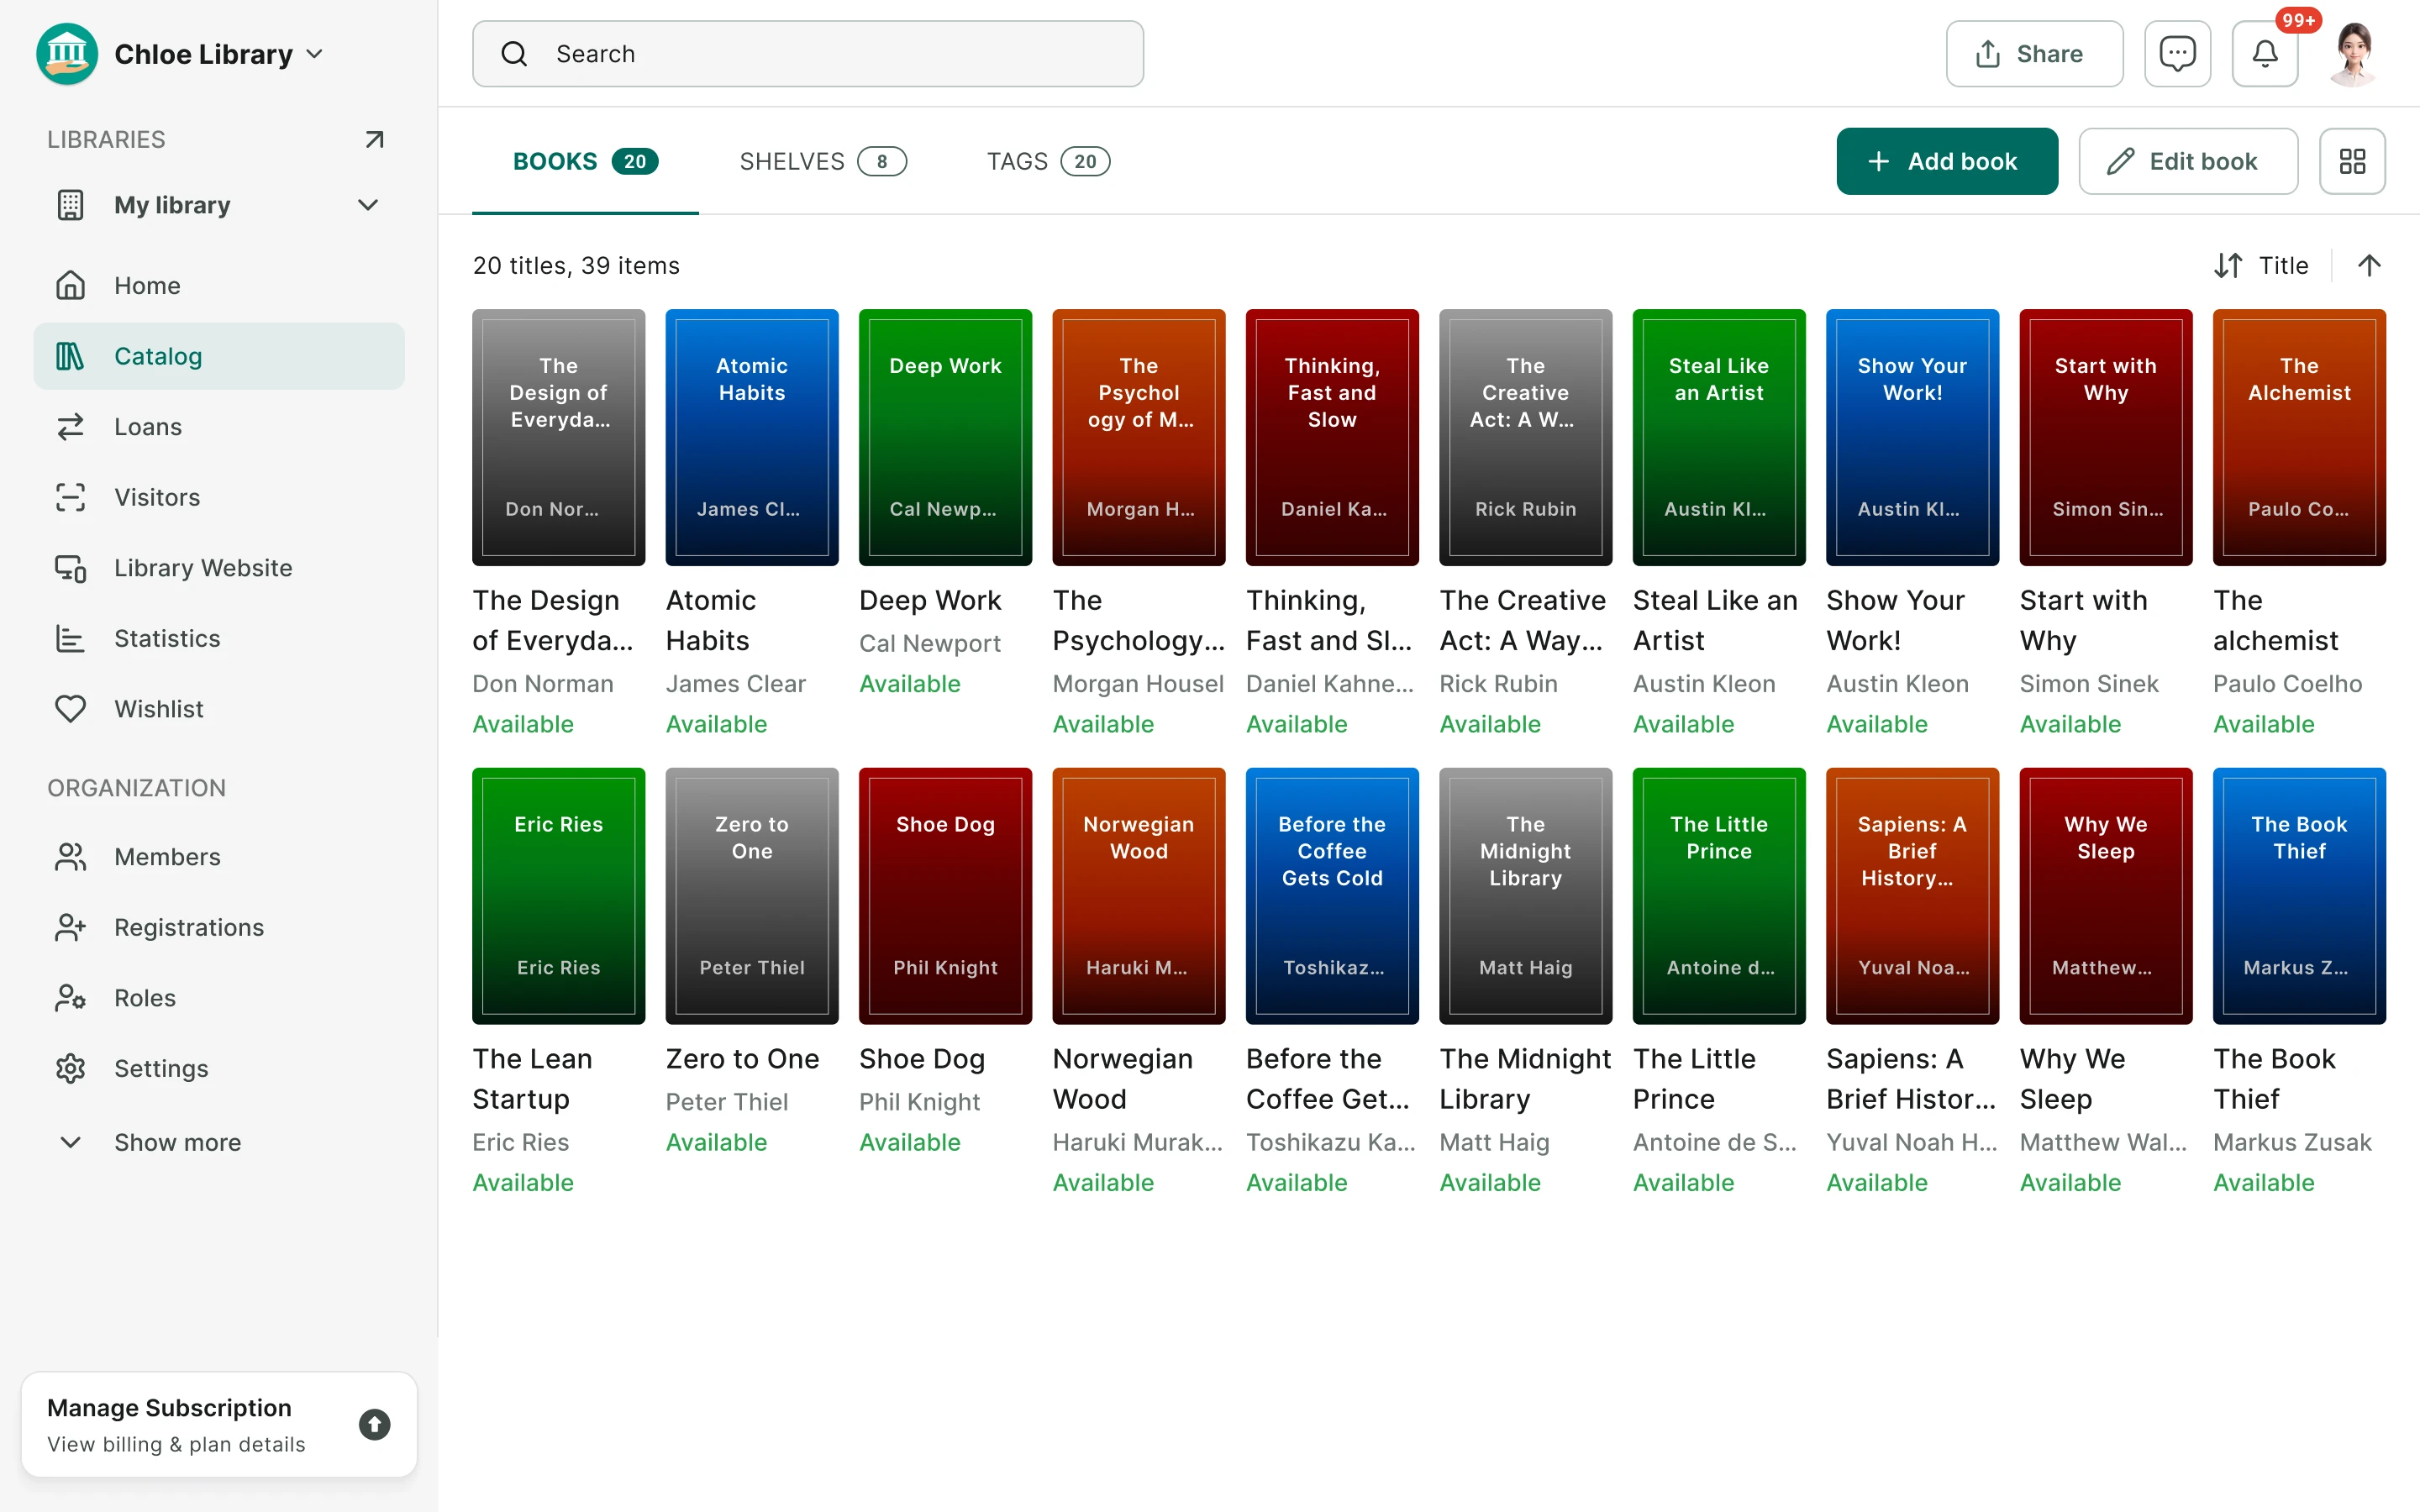This screenshot has height=1512, width=2420.
Task: Go to Home in sidebar
Action: [219, 286]
